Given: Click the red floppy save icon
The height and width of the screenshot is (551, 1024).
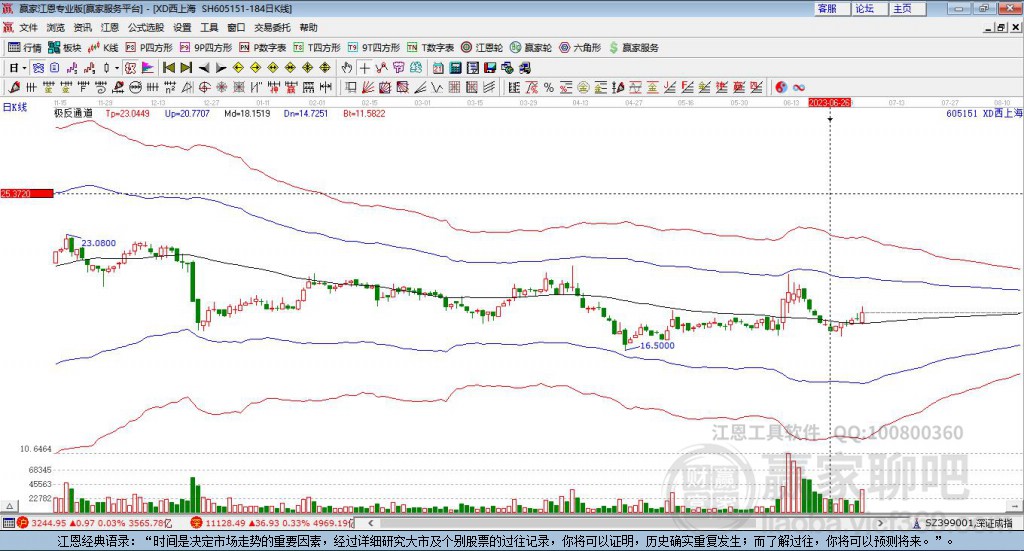Looking at the screenshot, I should pyautogui.click(x=490, y=68).
